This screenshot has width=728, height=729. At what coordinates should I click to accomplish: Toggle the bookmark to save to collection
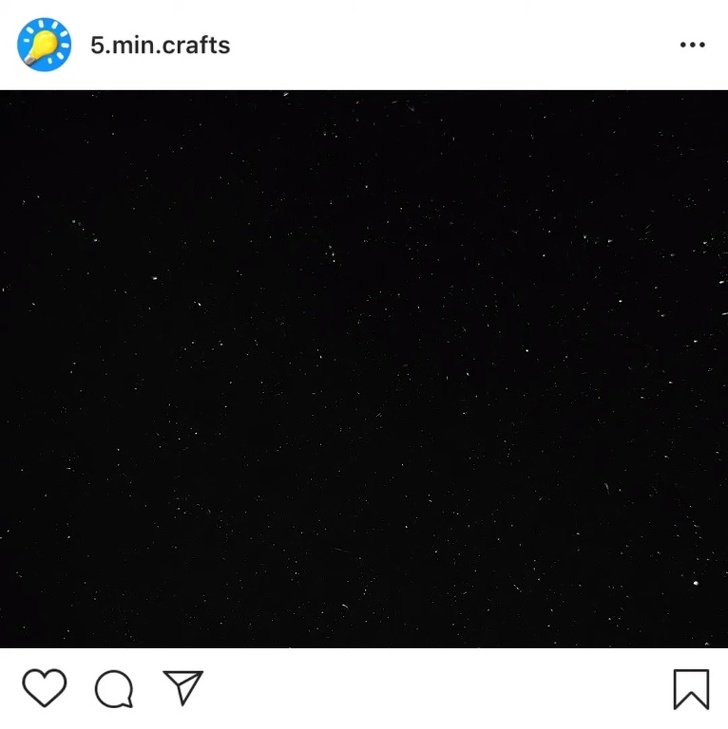click(x=691, y=689)
